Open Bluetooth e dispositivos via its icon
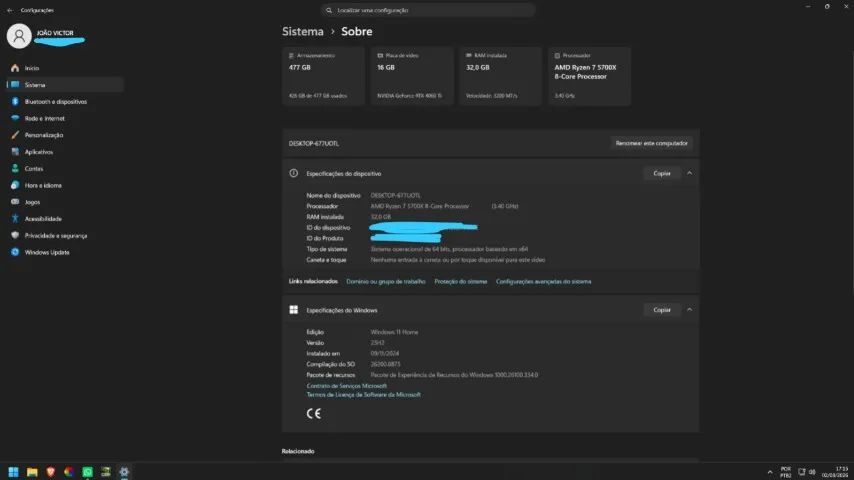This screenshot has height=480, width=854. [15, 101]
